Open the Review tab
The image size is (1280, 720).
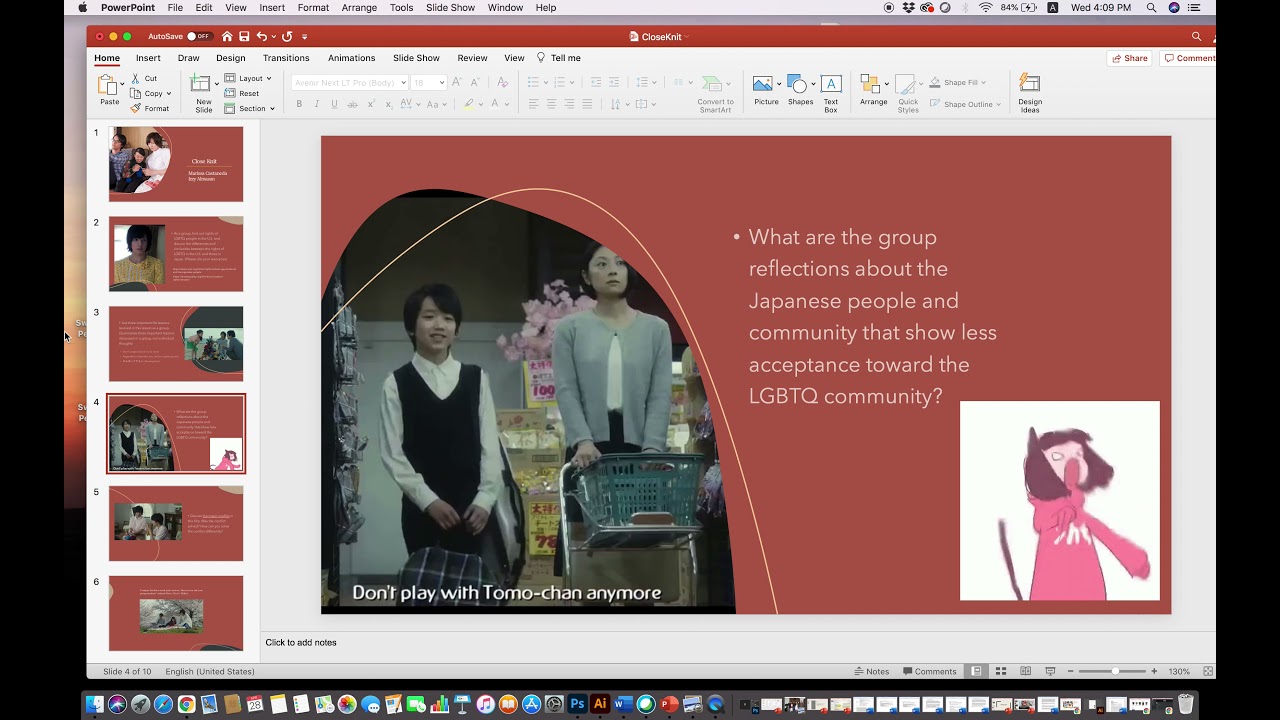tap(472, 58)
